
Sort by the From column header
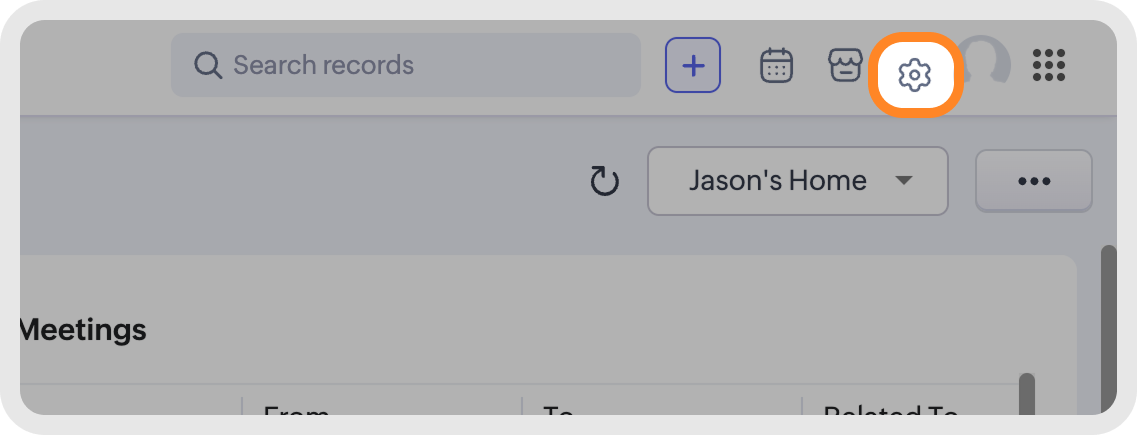(x=295, y=410)
